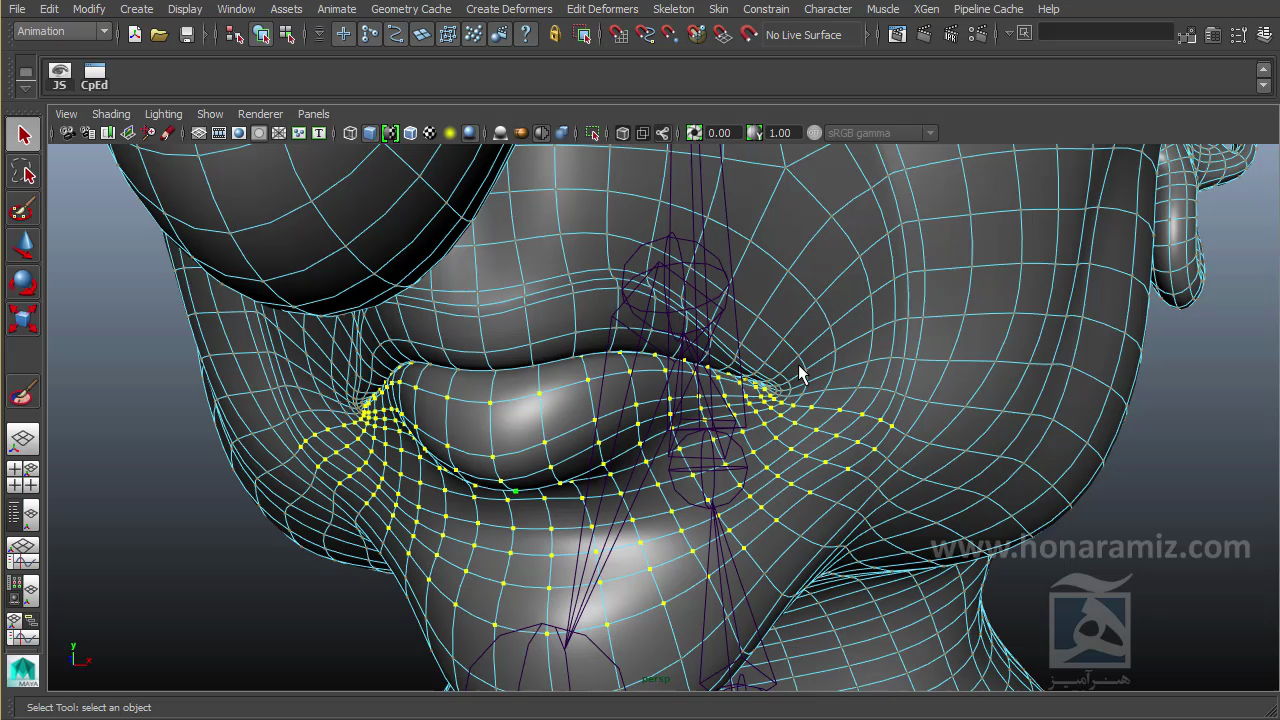Toggle highlight selection mode
This screenshot has height=720, width=1280.
(584, 35)
